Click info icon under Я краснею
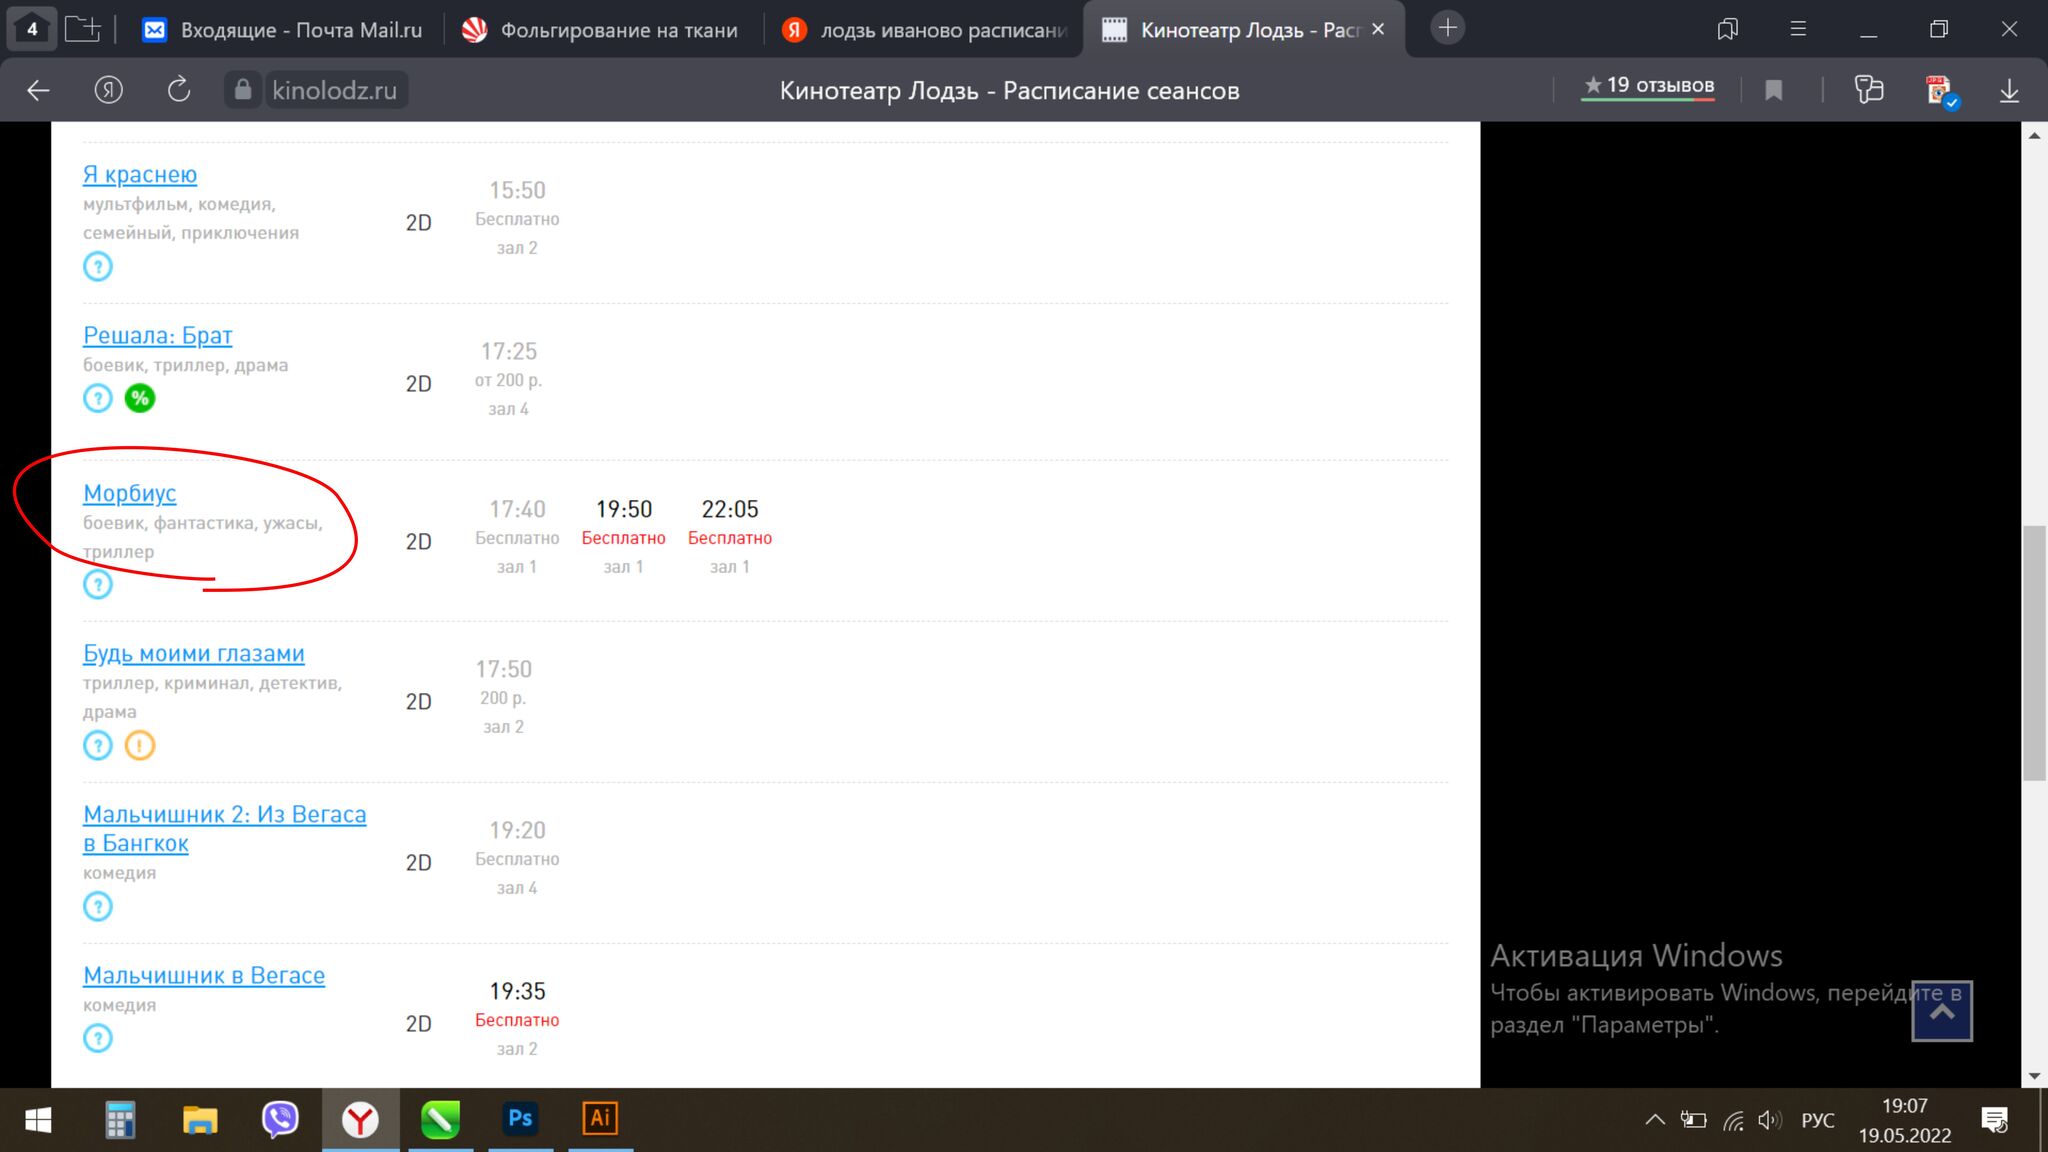This screenshot has height=1152, width=2048. tap(97, 266)
